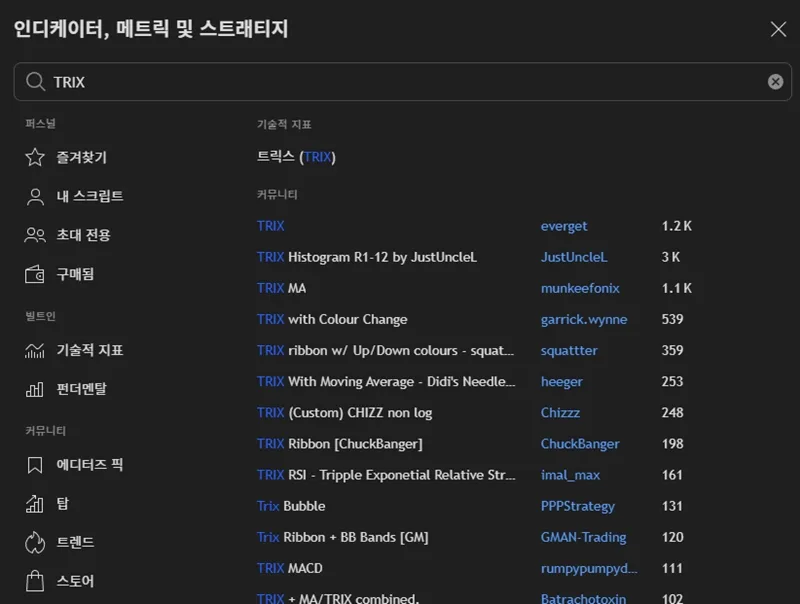Open author imal_max's profile
This screenshot has width=800, height=604.
(x=570, y=475)
